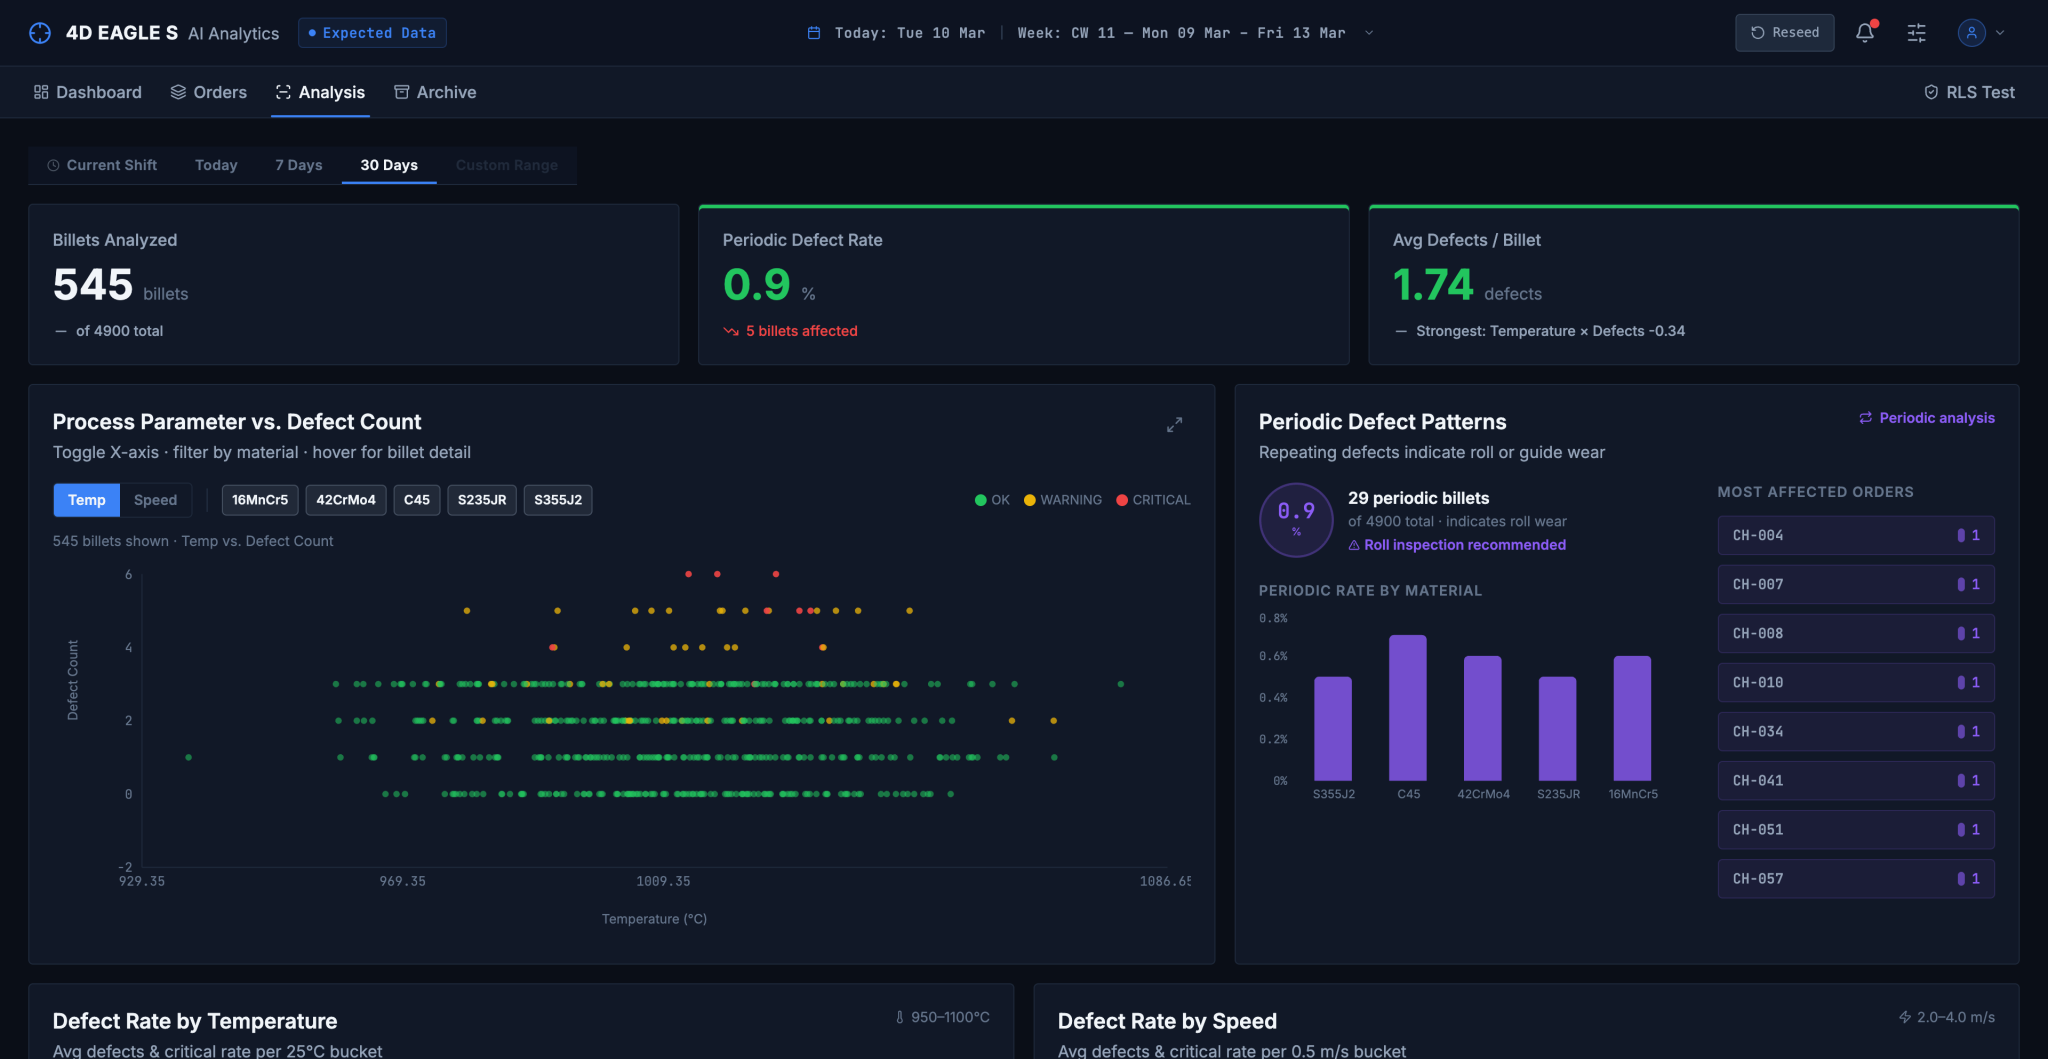Image resolution: width=2048 pixels, height=1059 pixels.
Task: Open the Periodic analysis link
Action: tap(1926, 418)
